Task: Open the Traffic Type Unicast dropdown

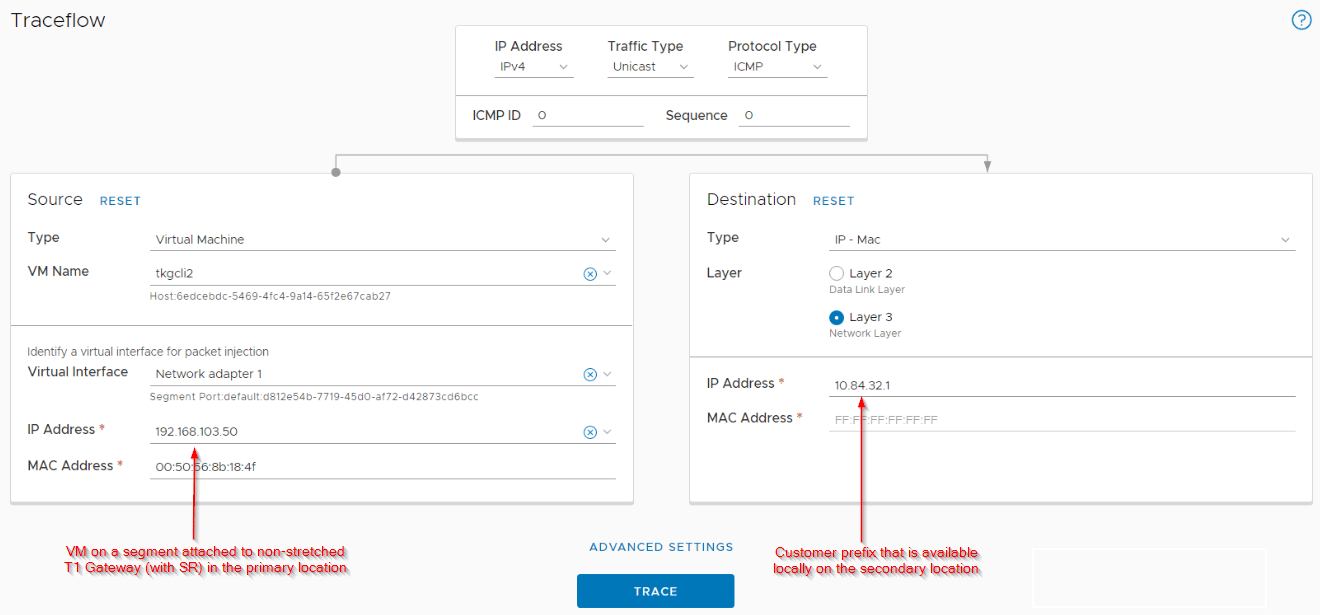Action: 650,67
